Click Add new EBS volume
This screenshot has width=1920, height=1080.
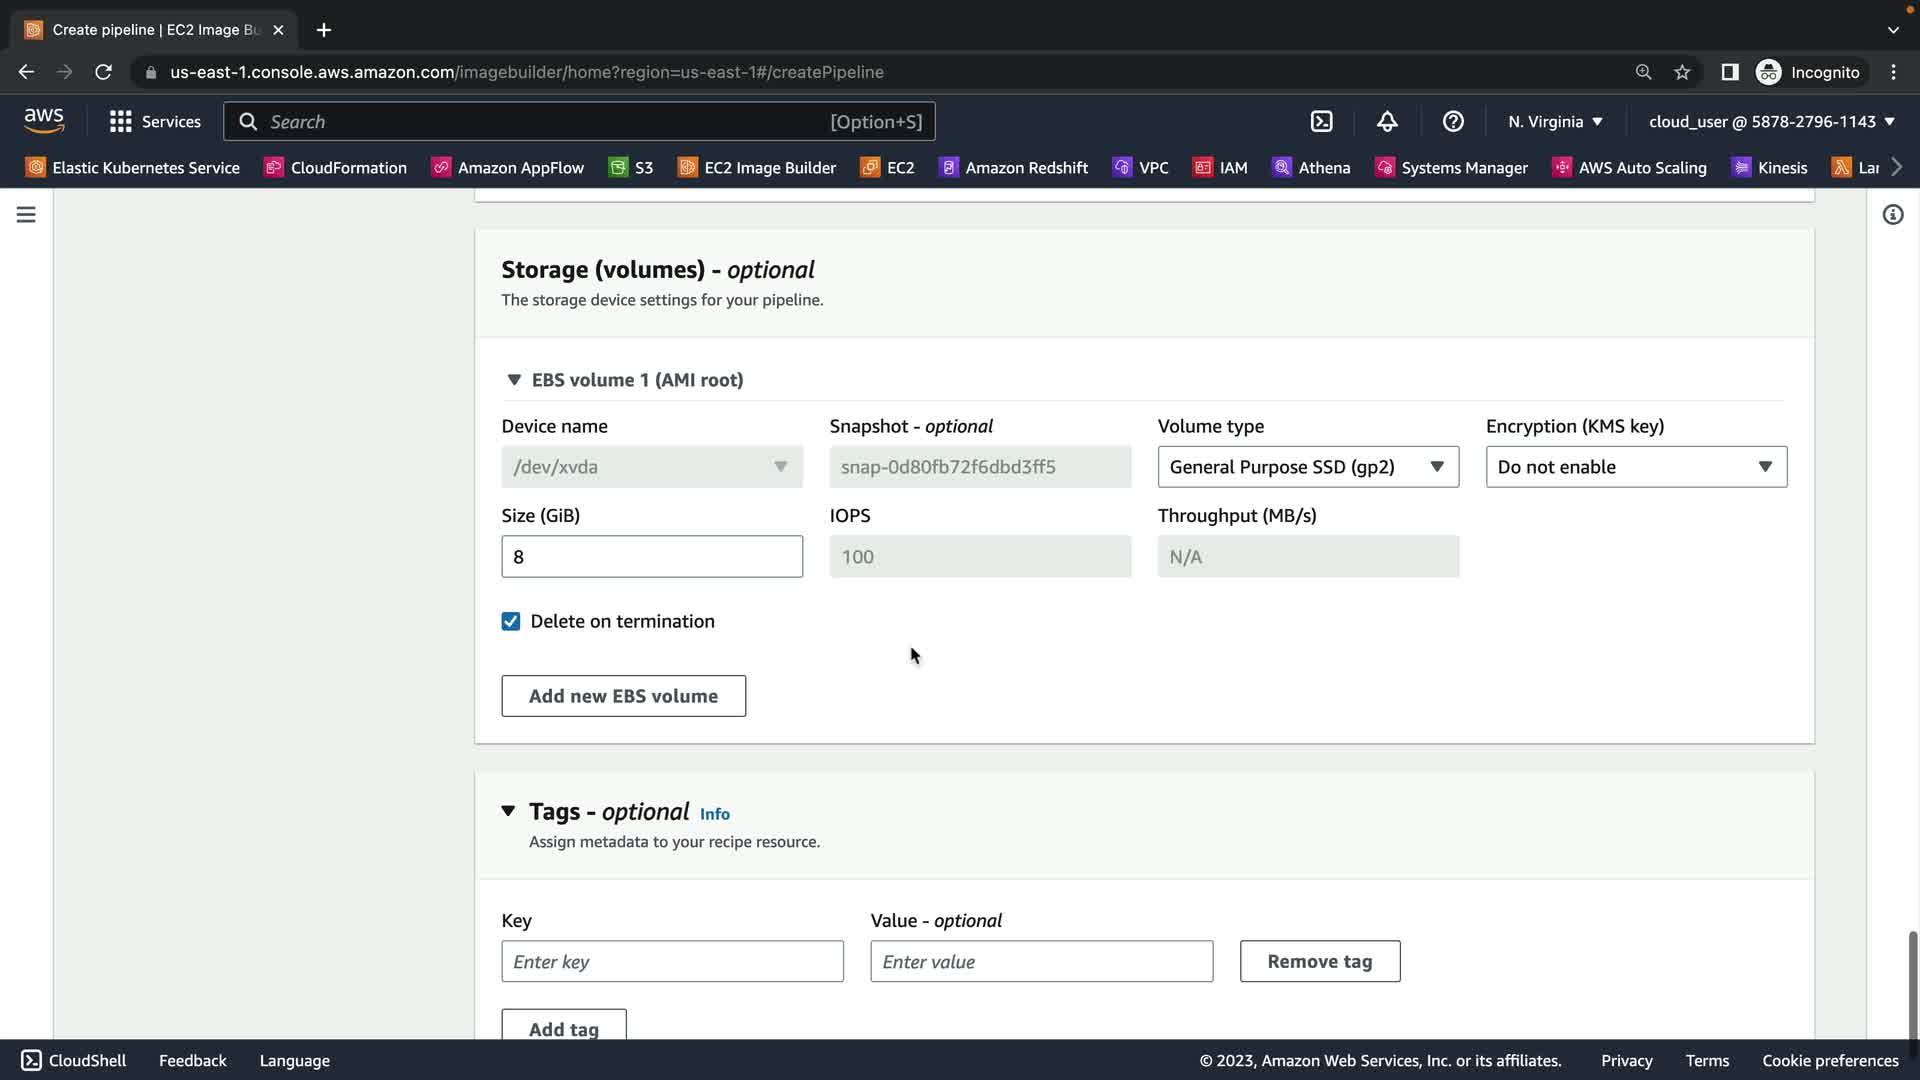623,696
